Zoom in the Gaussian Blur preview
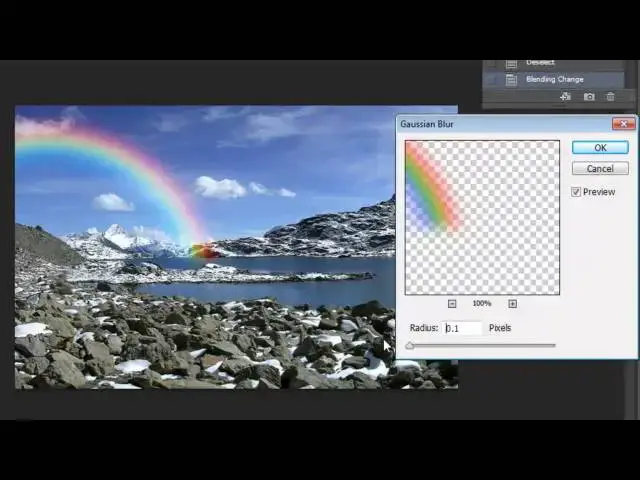The image size is (640, 480). click(x=513, y=304)
